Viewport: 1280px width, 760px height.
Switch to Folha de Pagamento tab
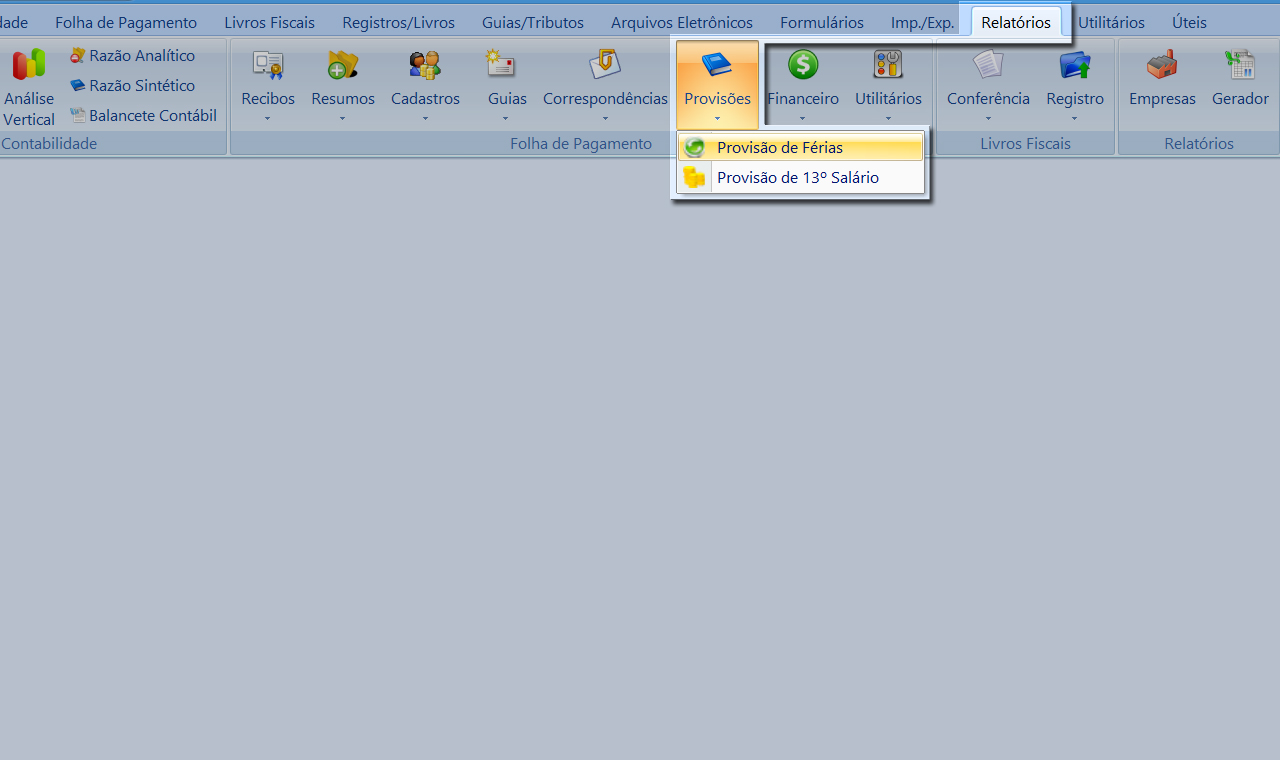pos(126,22)
